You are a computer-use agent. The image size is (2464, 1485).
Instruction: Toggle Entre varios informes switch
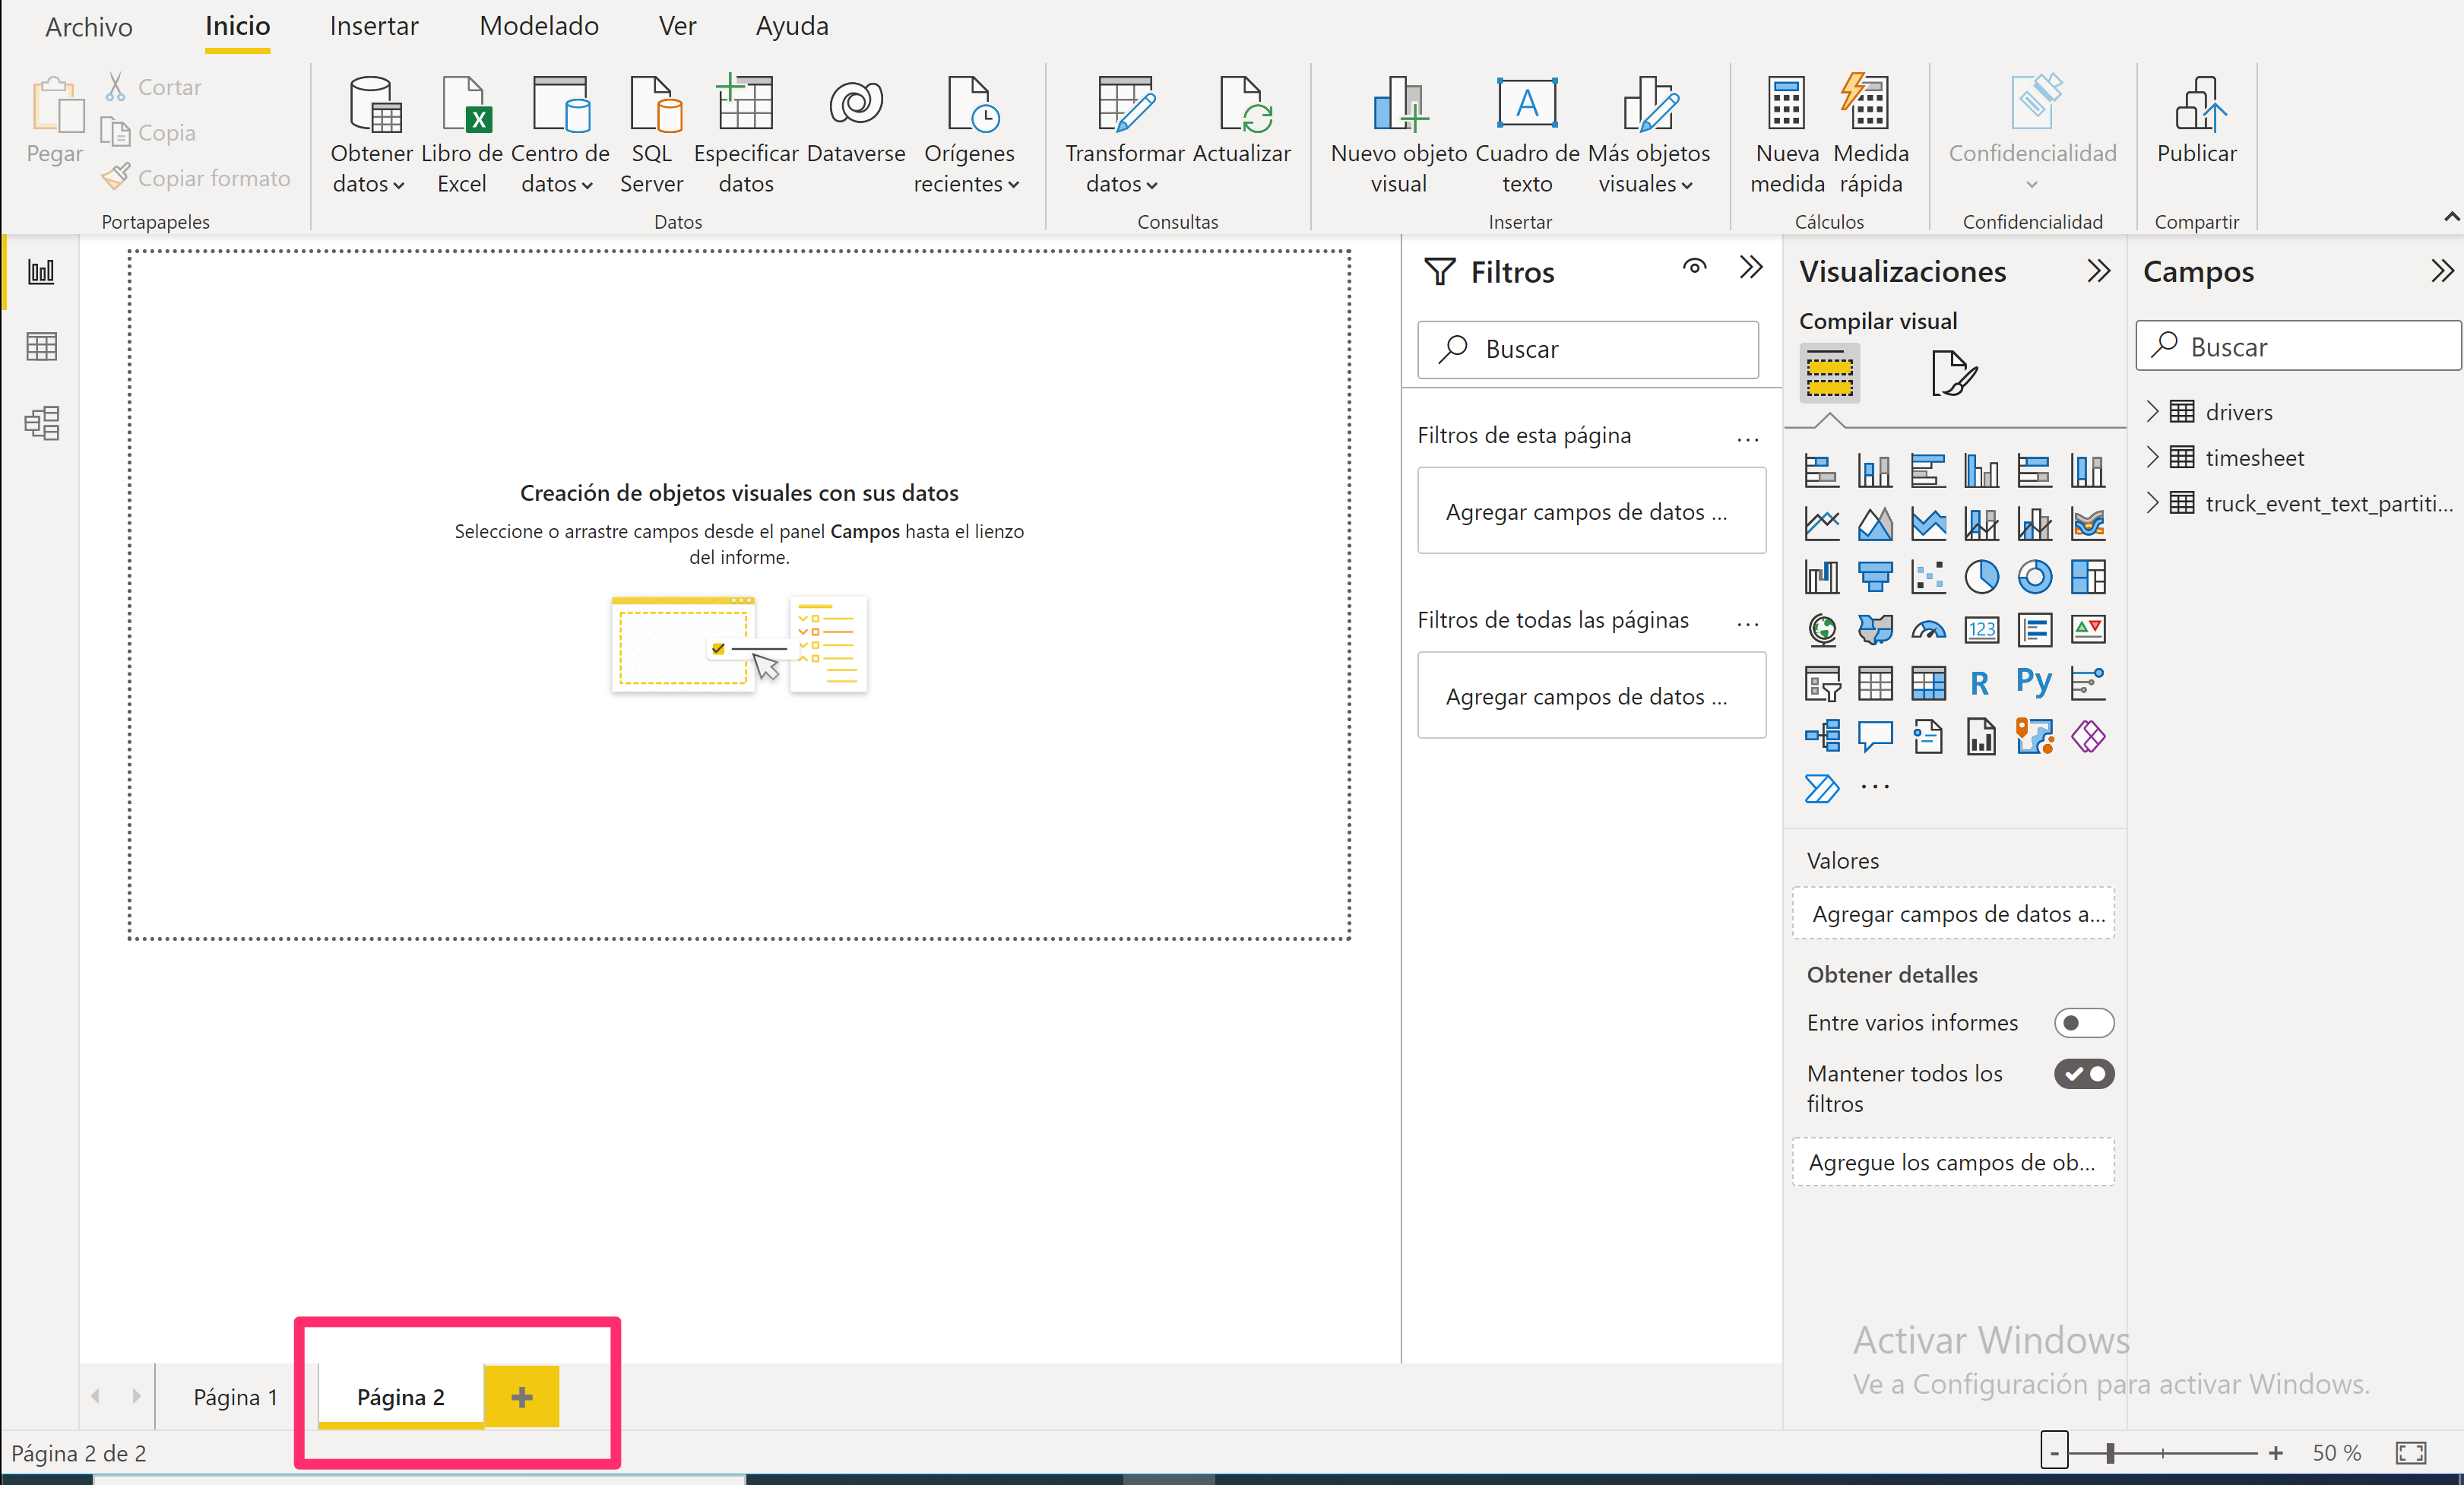(2084, 1022)
